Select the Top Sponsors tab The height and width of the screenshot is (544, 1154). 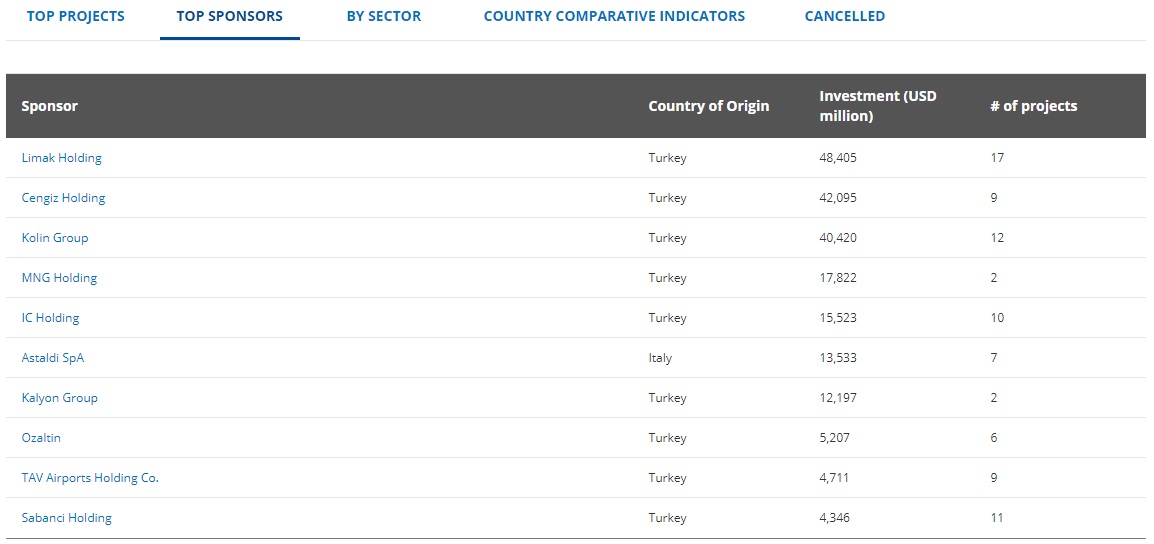click(229, 16)
